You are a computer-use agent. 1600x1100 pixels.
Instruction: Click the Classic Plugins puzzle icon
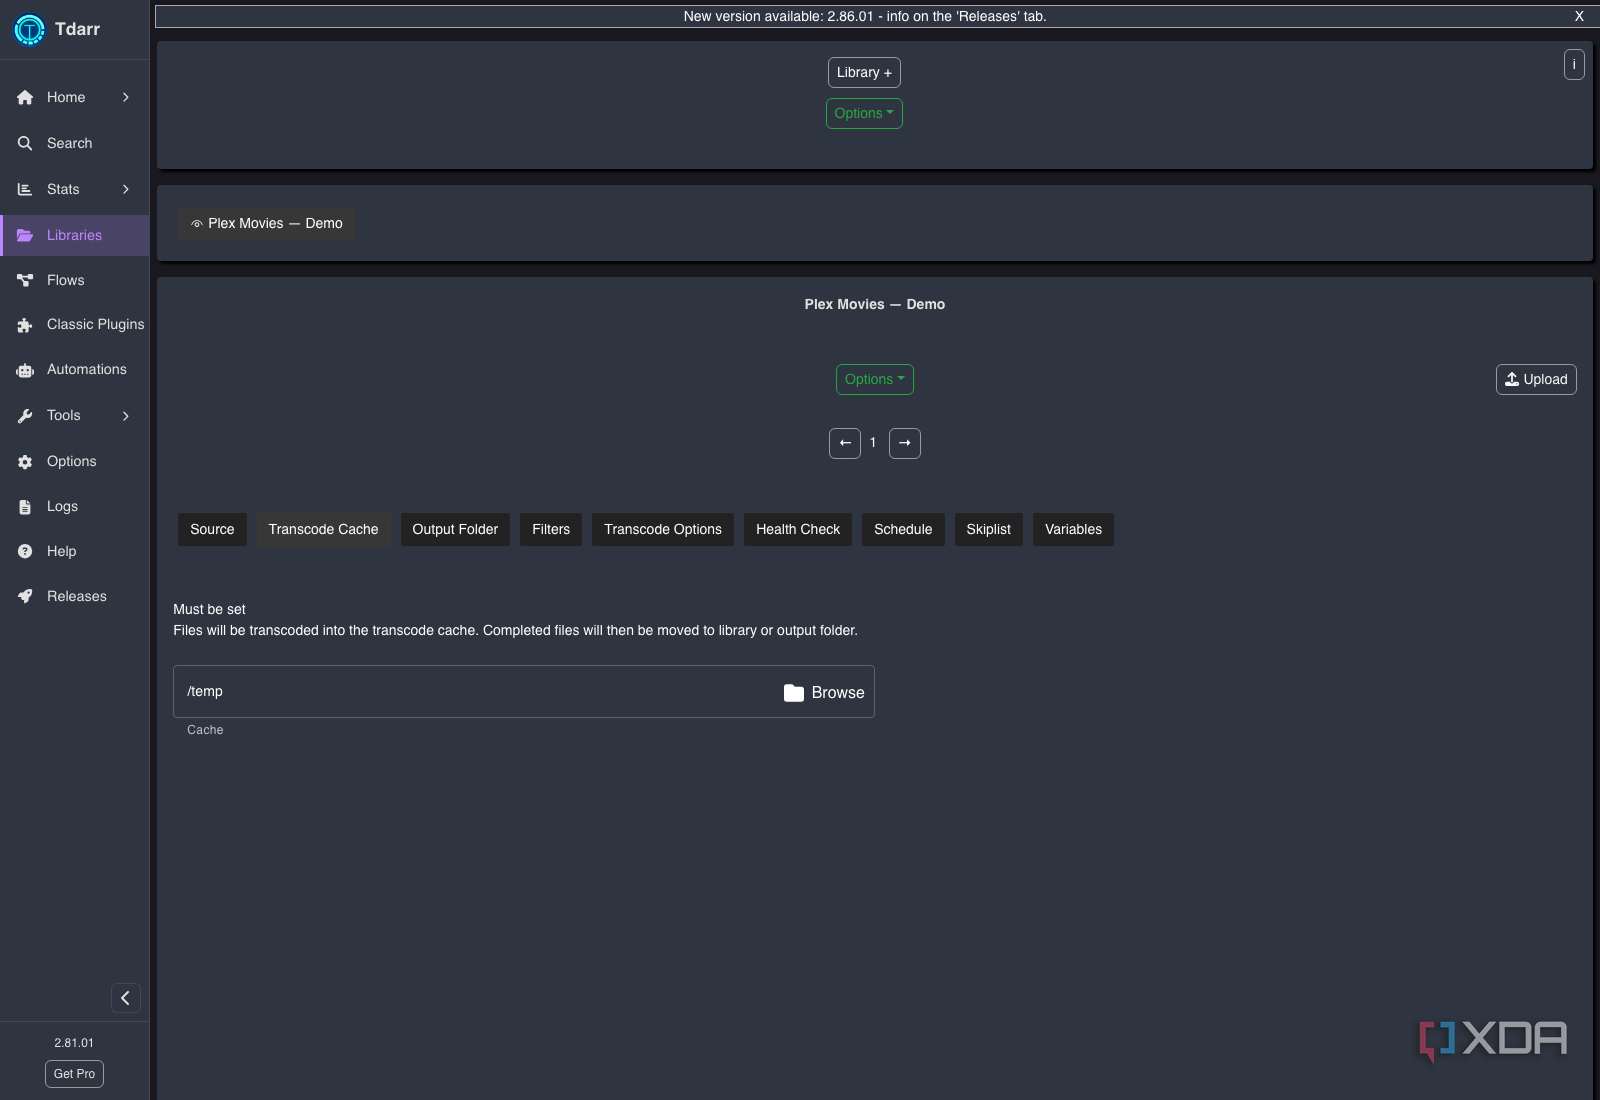(x=25, y=325)
